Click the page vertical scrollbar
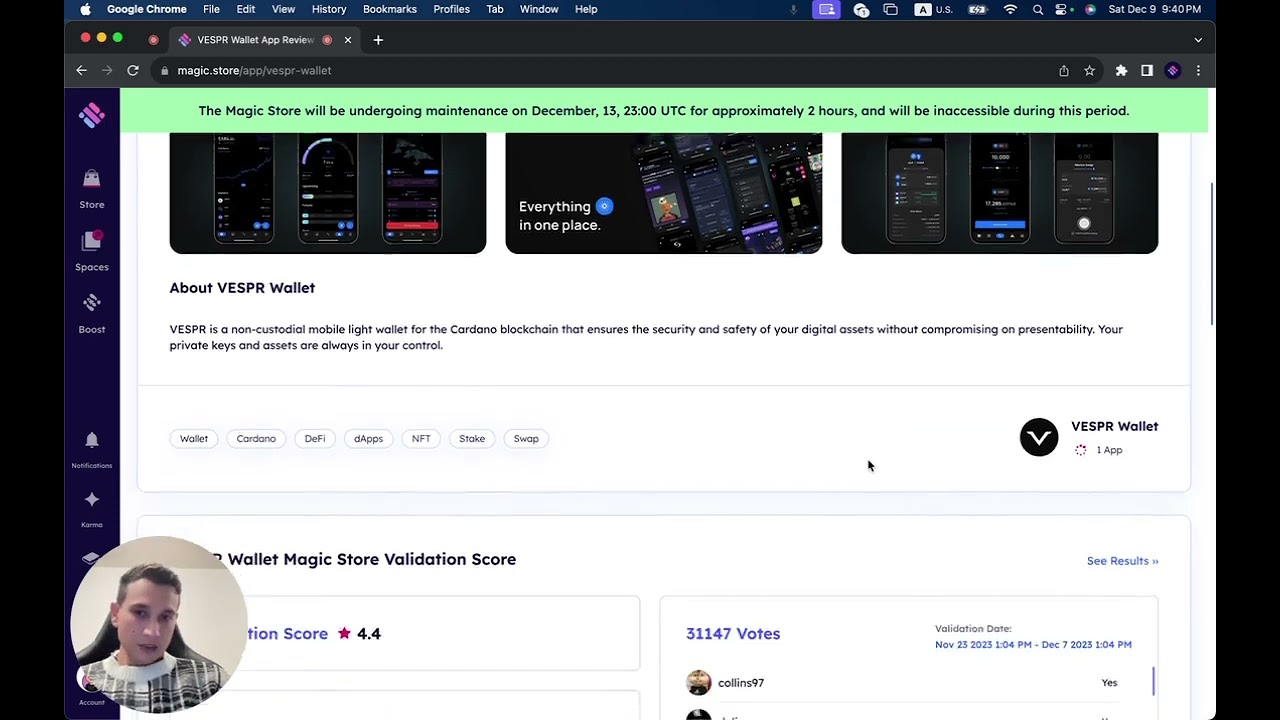Viewport: 1280px width, 720px height. point(1212,254)
